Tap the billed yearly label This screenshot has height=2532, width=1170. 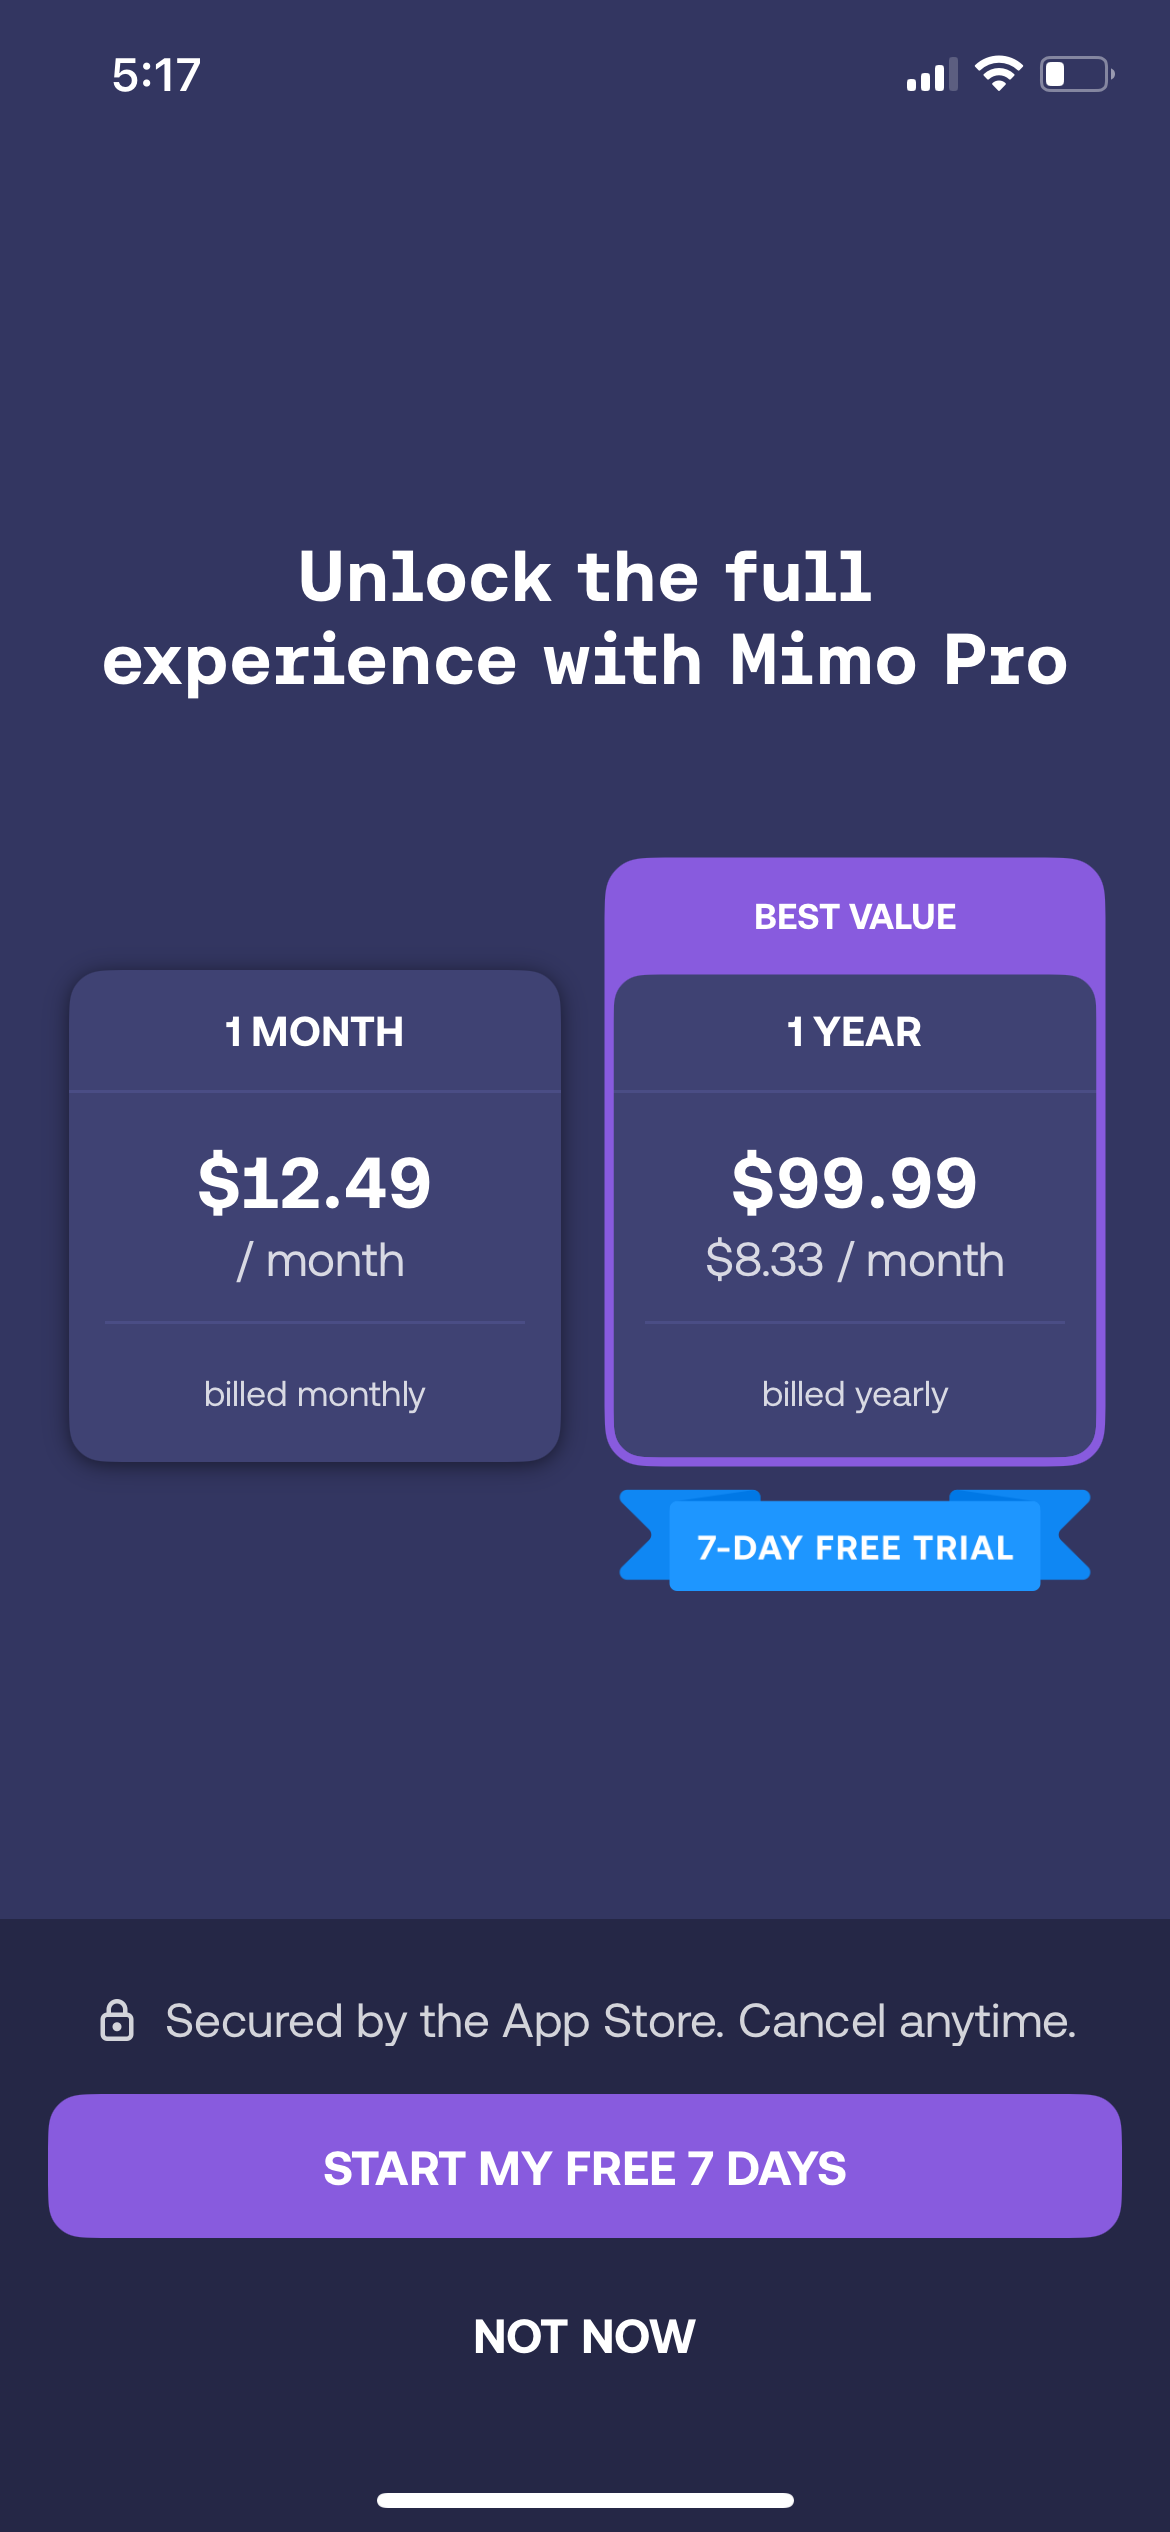[855, 1394]
